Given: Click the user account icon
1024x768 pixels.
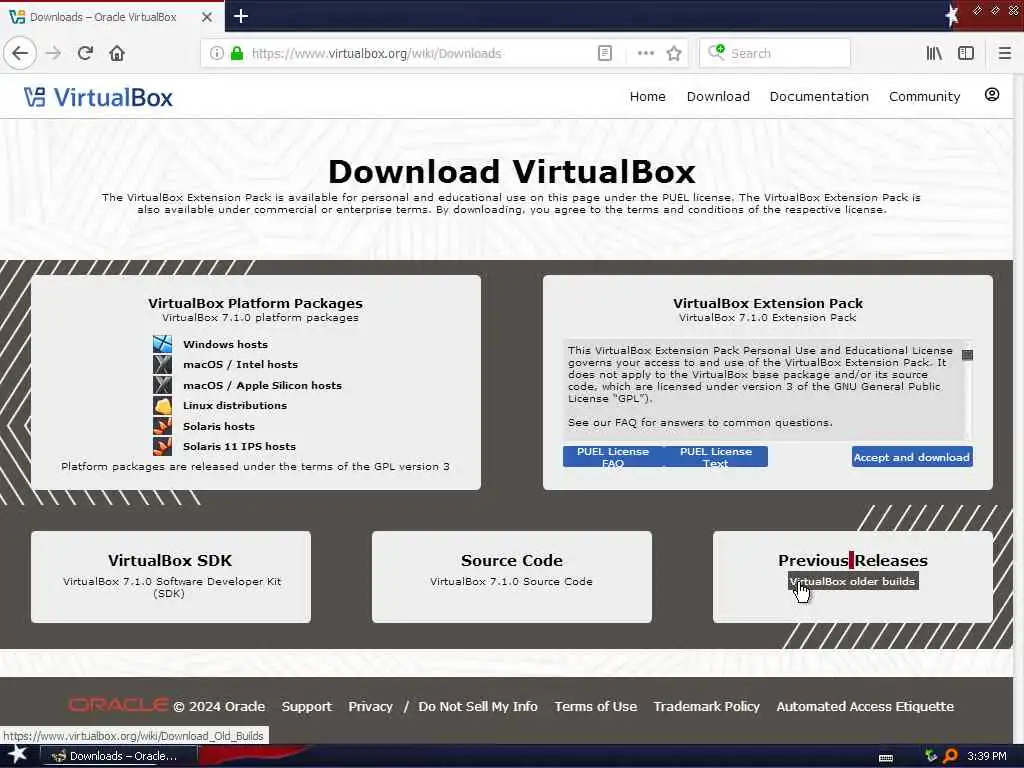Looking at the screenshot, I should coord(991,95).
